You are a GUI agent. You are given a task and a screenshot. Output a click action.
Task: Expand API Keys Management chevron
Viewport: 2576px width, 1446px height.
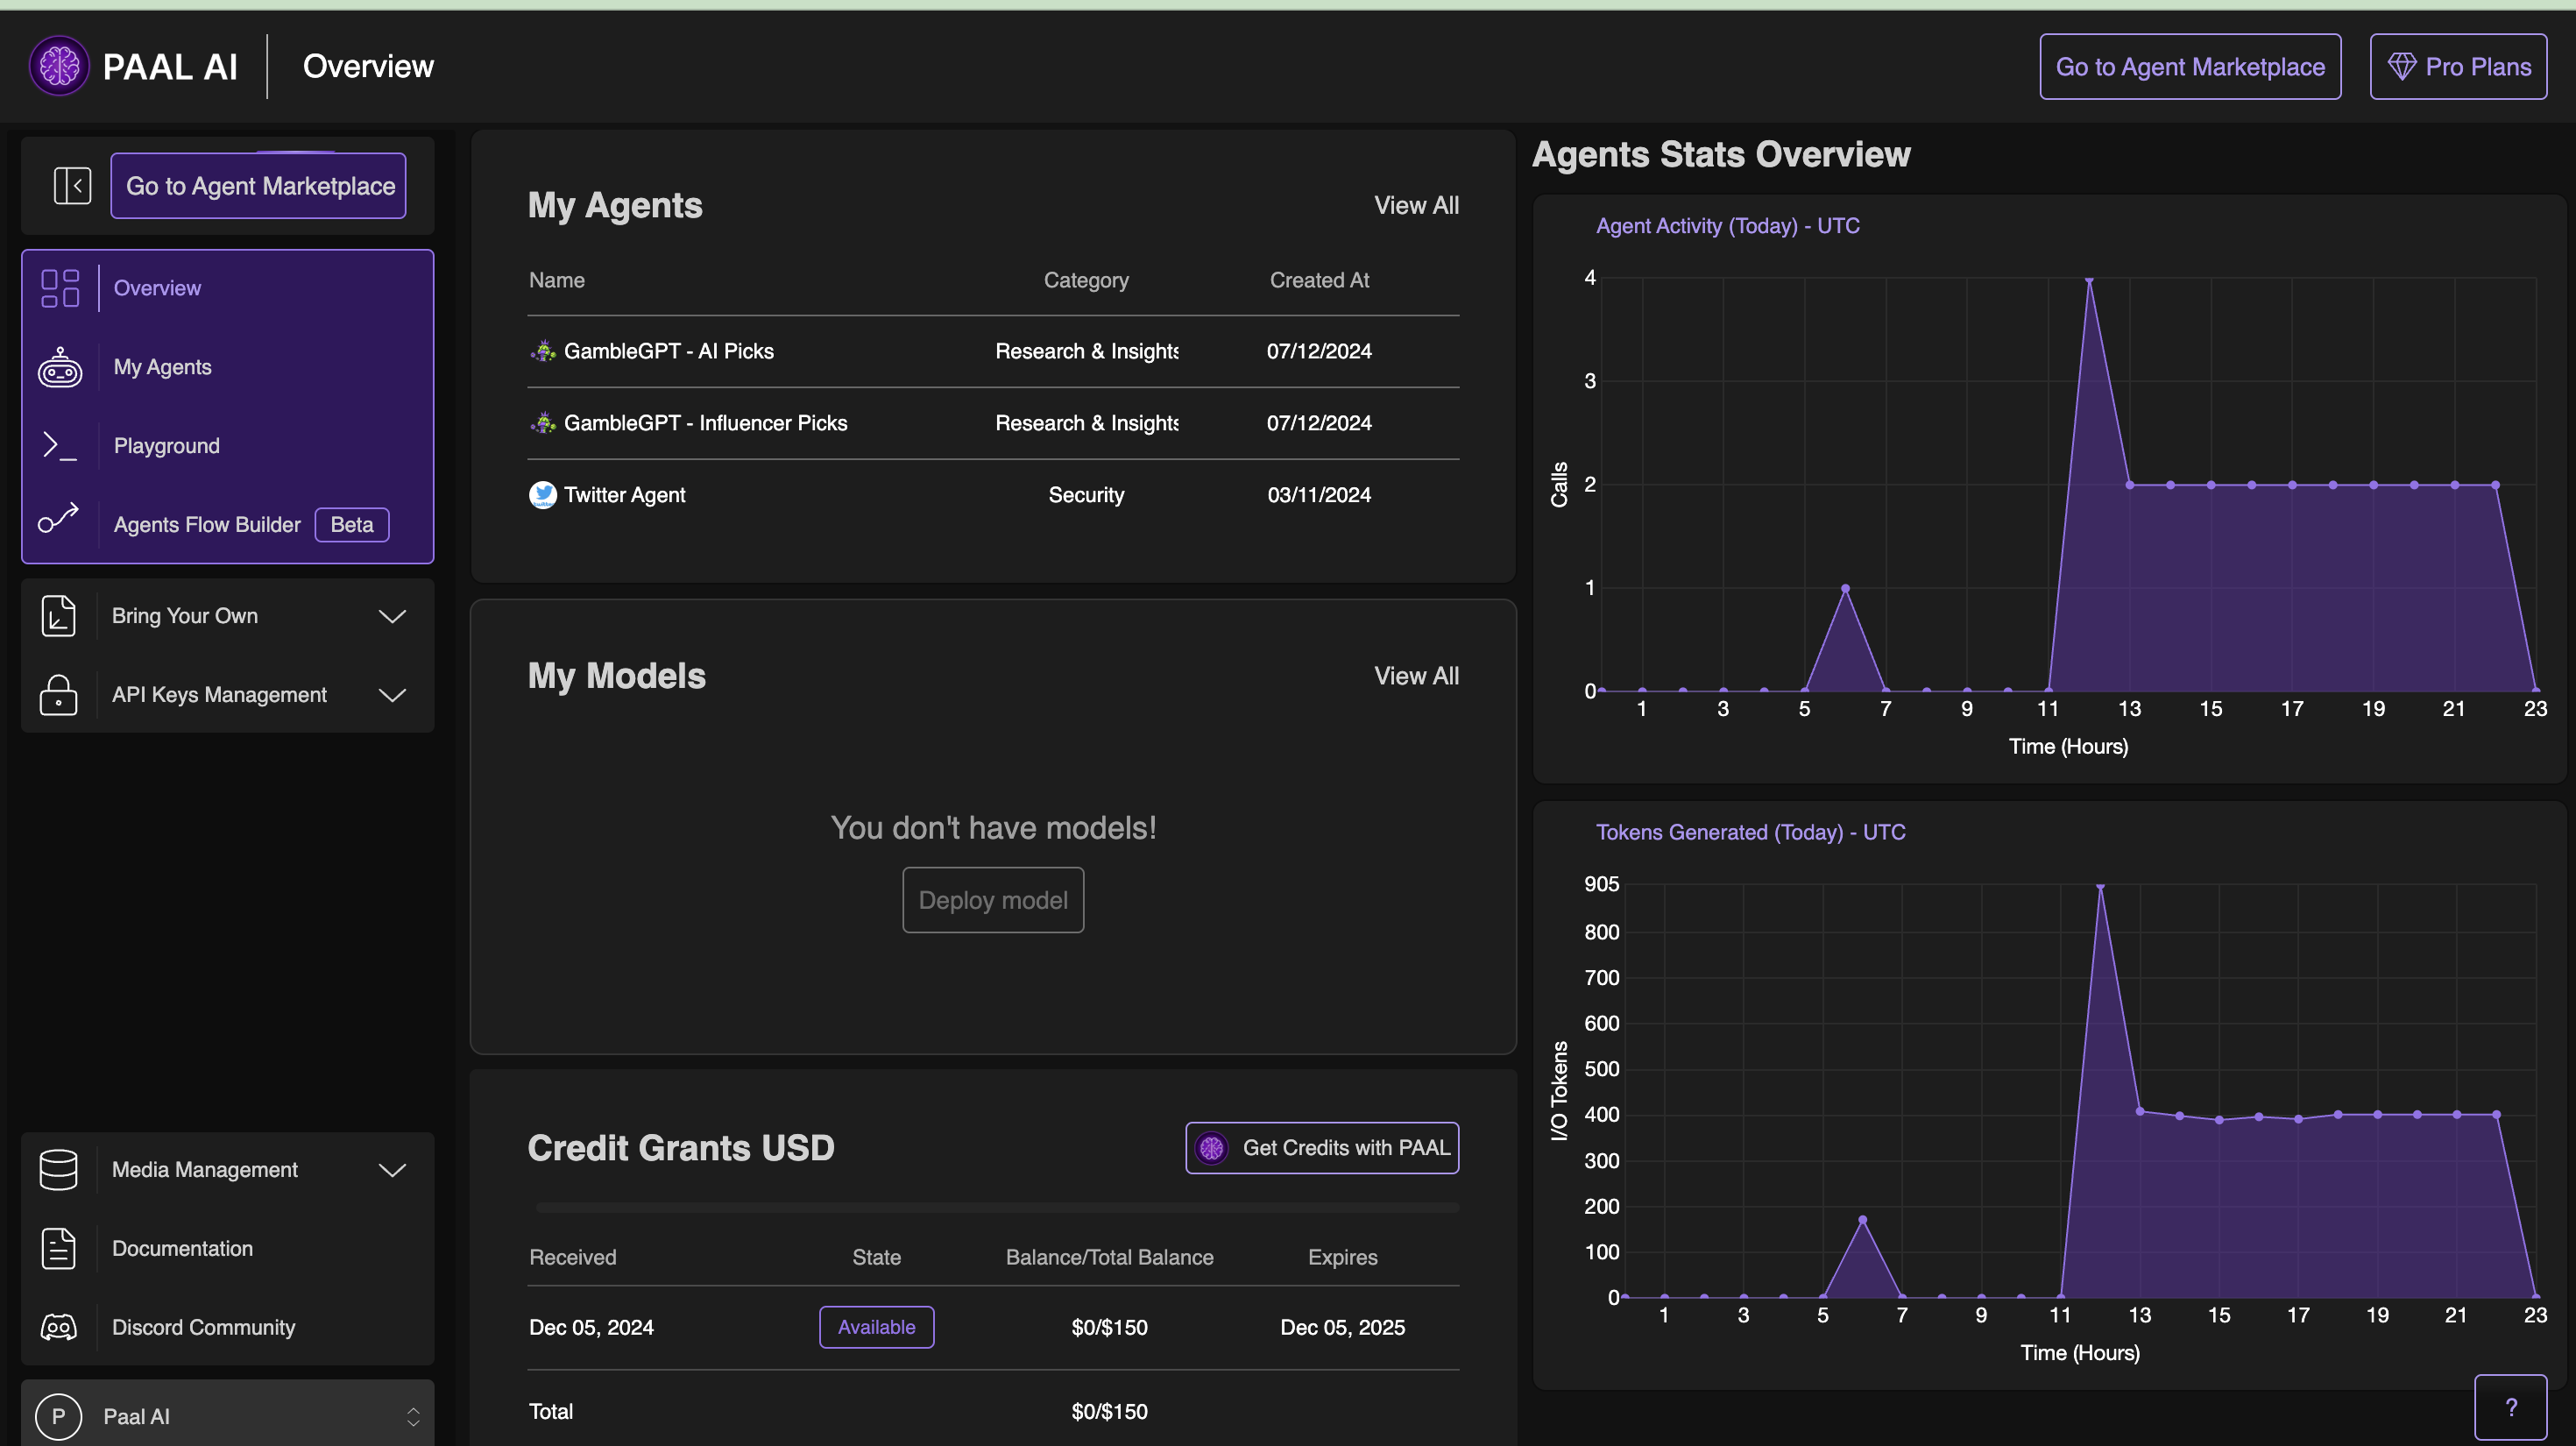(392, 695)
